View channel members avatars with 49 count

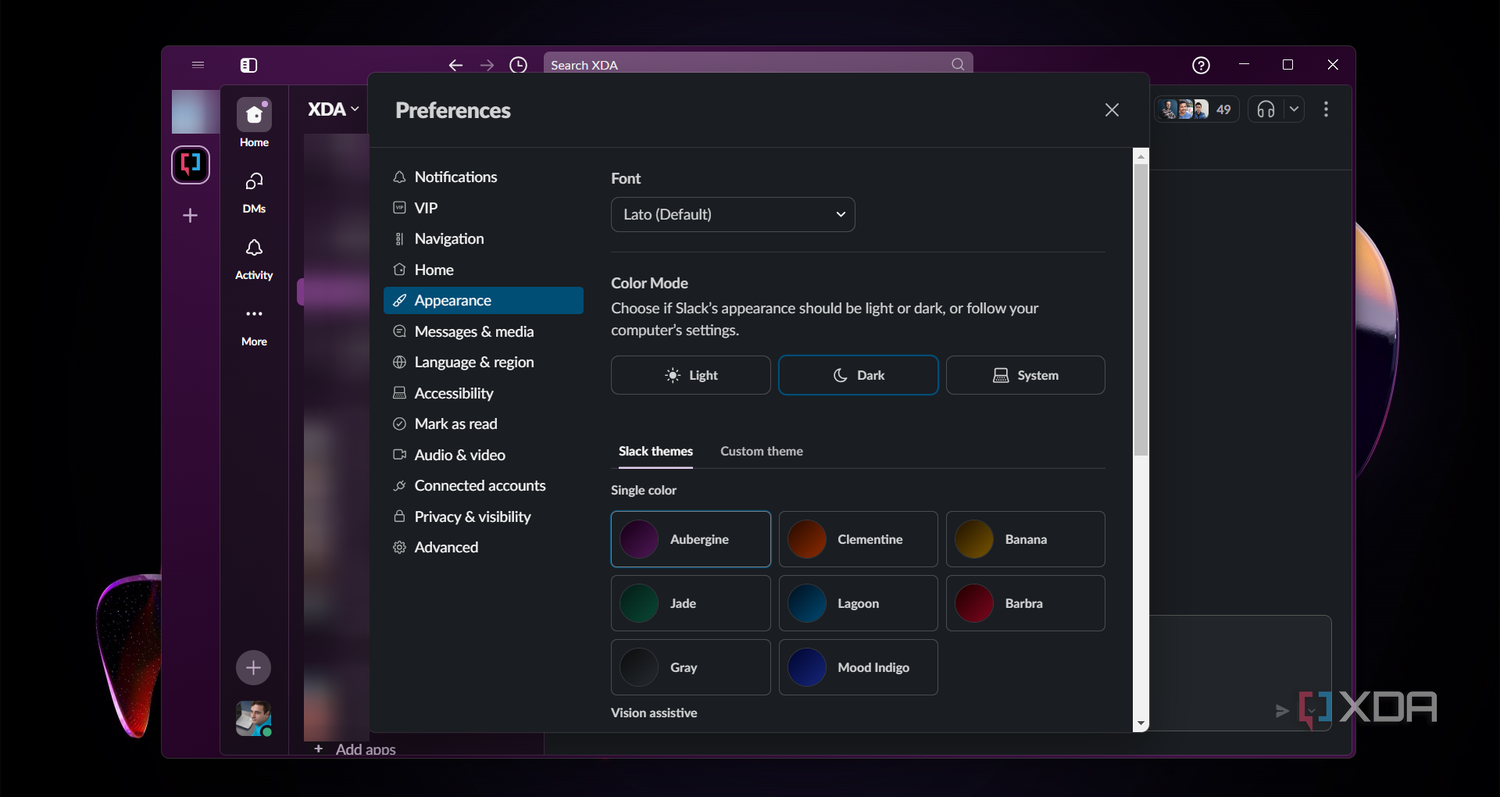pos(1197,109)
